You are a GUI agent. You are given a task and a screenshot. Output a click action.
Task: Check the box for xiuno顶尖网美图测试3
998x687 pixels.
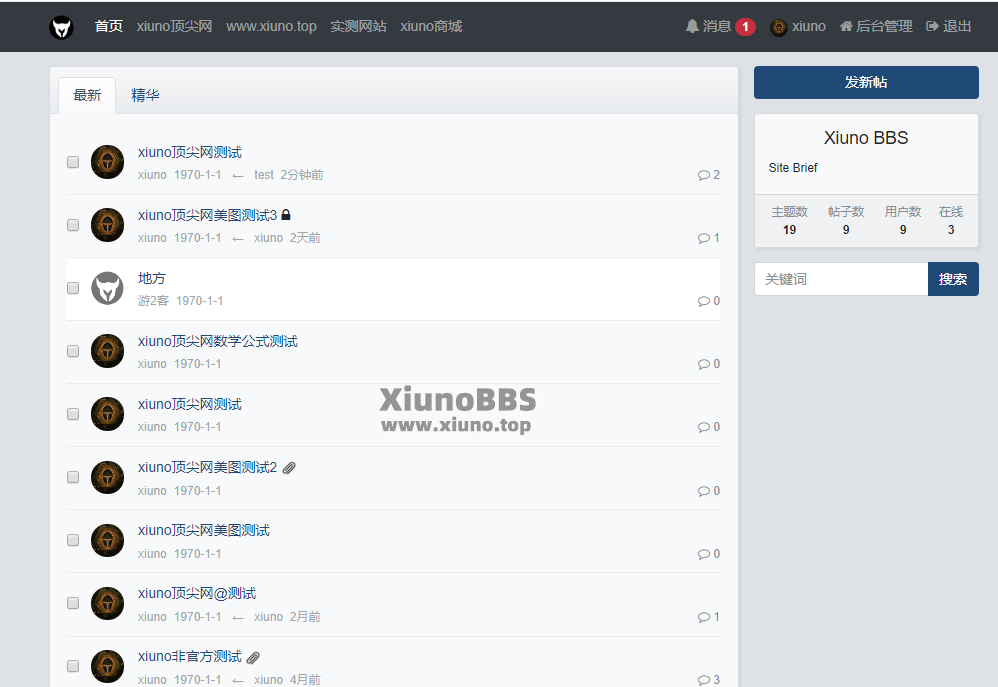(x=73, y=225)
